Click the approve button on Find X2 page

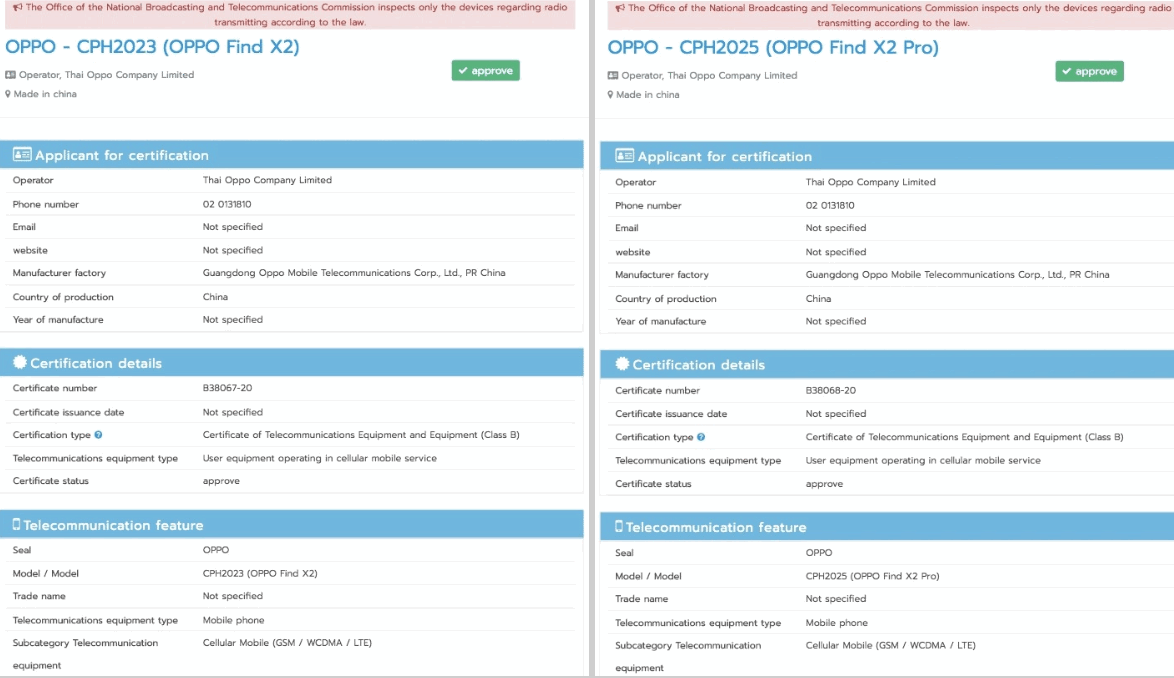[485, 70]
